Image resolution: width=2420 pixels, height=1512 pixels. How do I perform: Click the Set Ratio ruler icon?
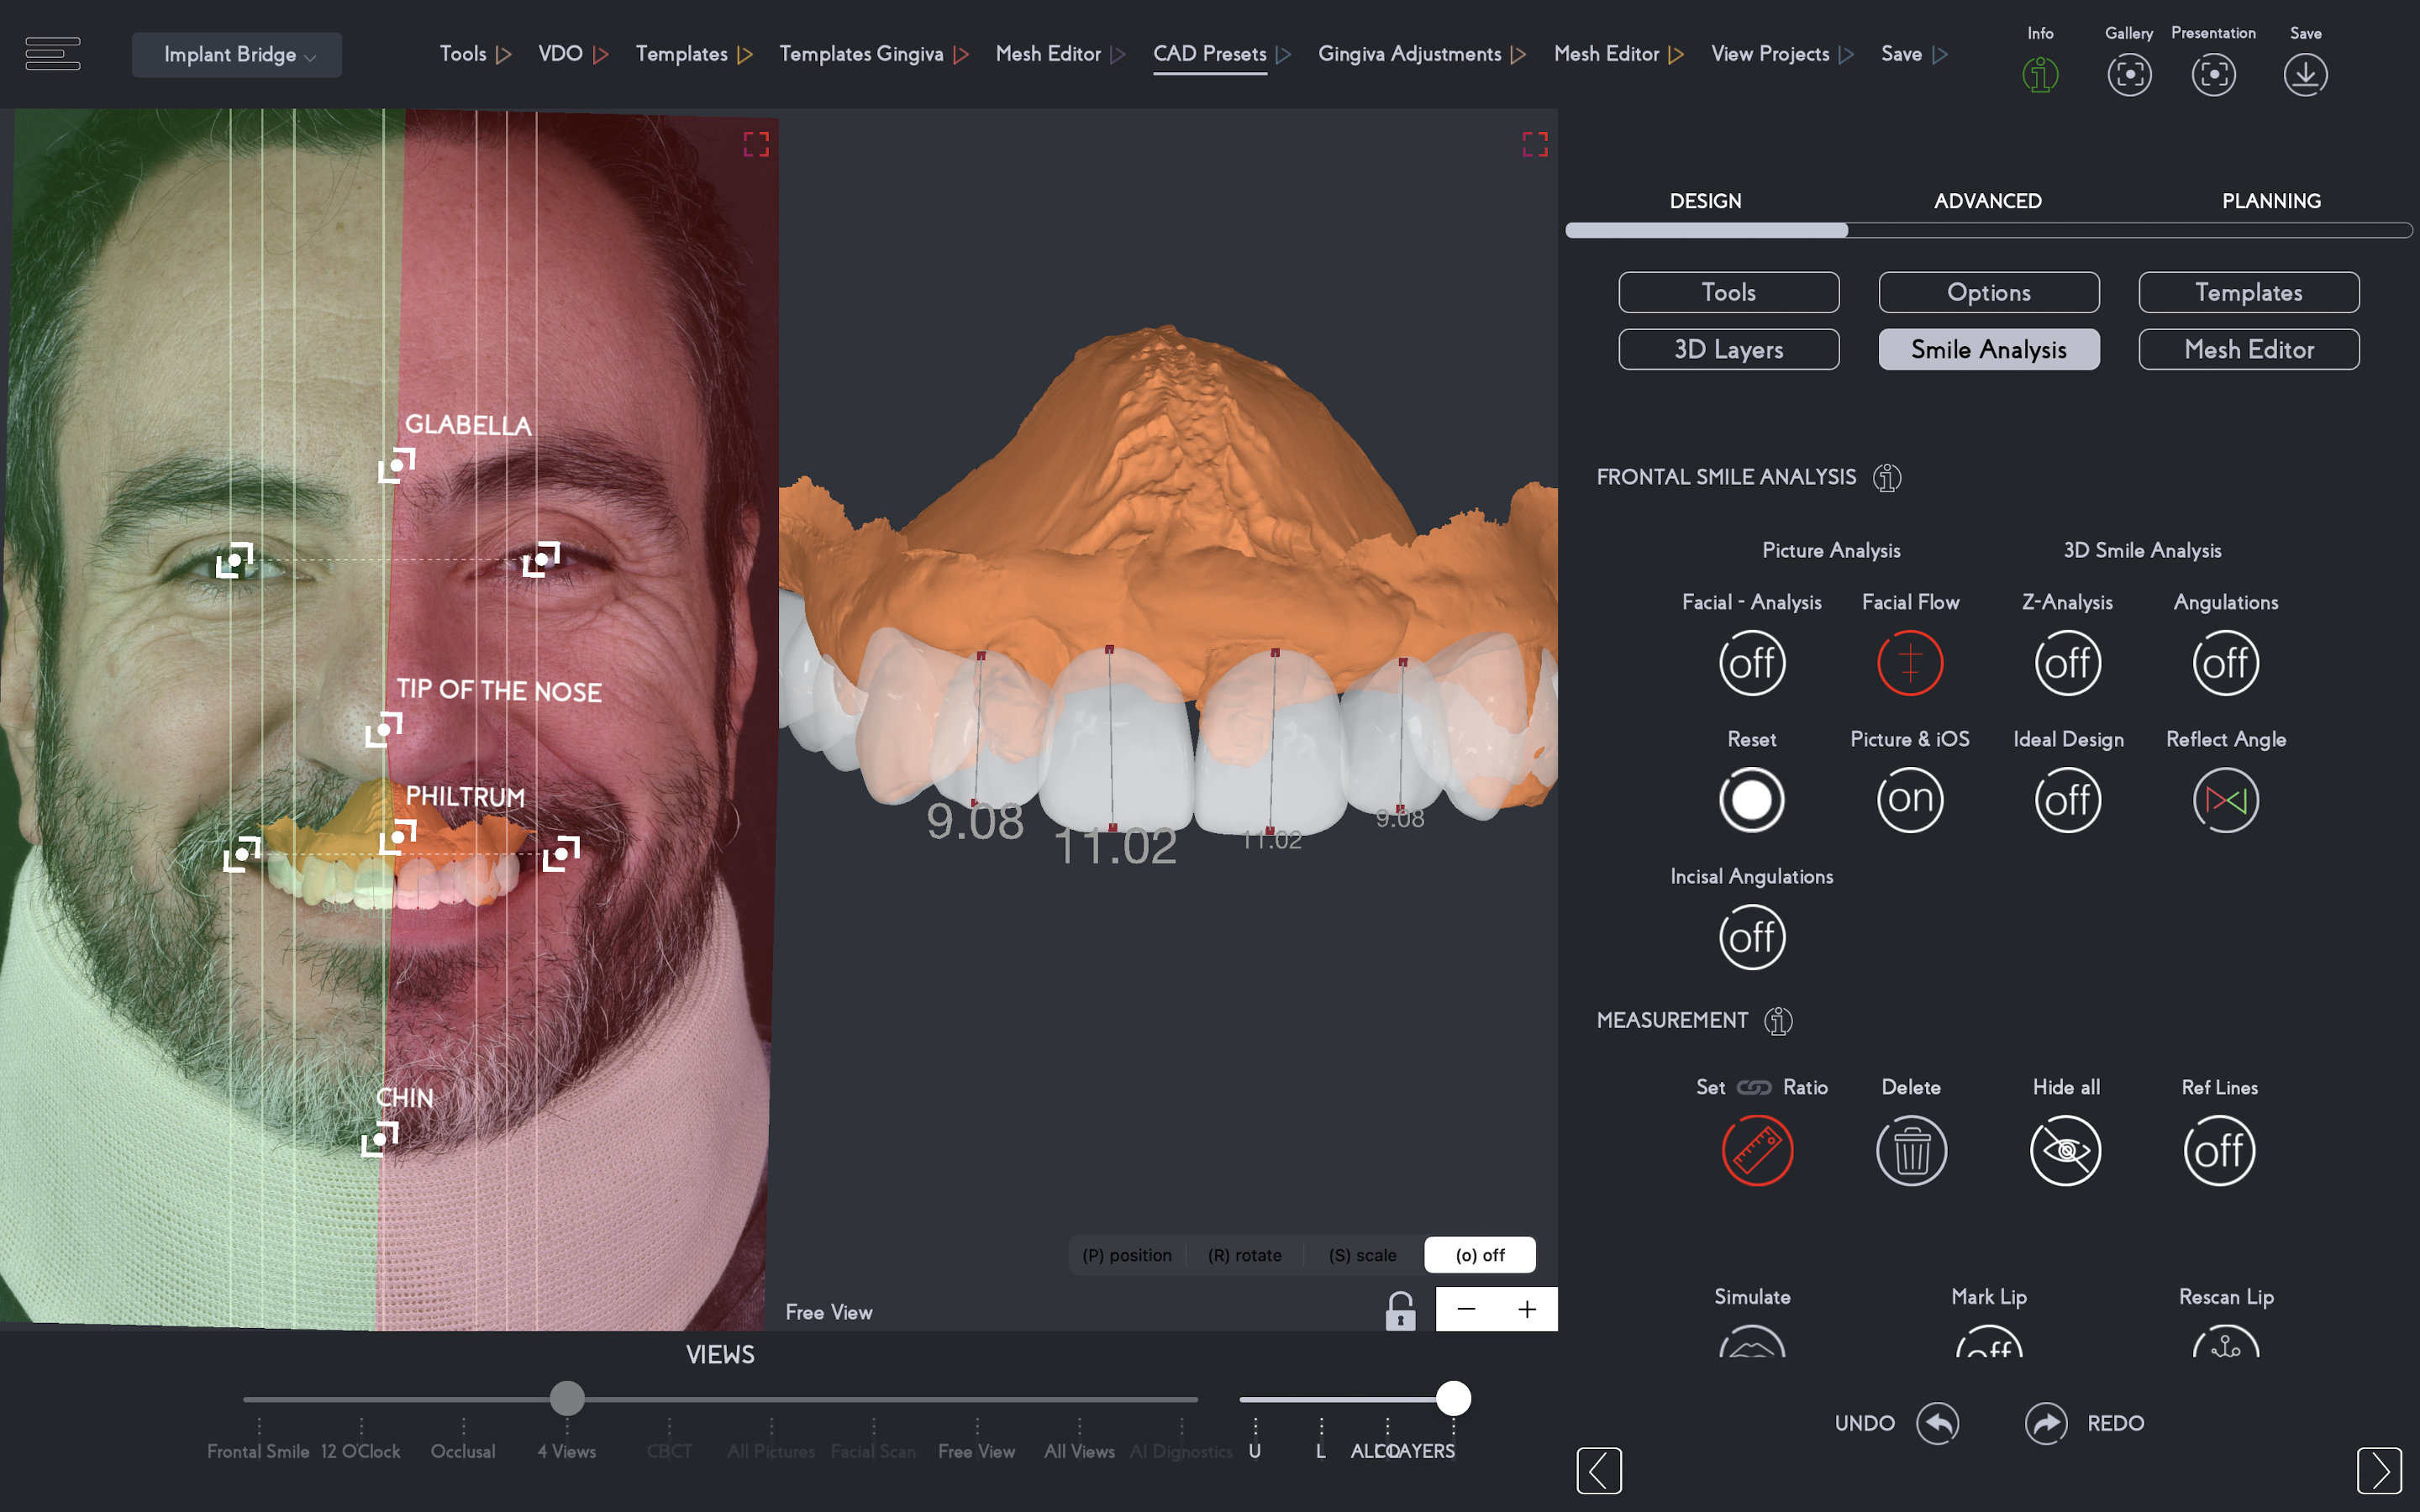(1757, 1150)
